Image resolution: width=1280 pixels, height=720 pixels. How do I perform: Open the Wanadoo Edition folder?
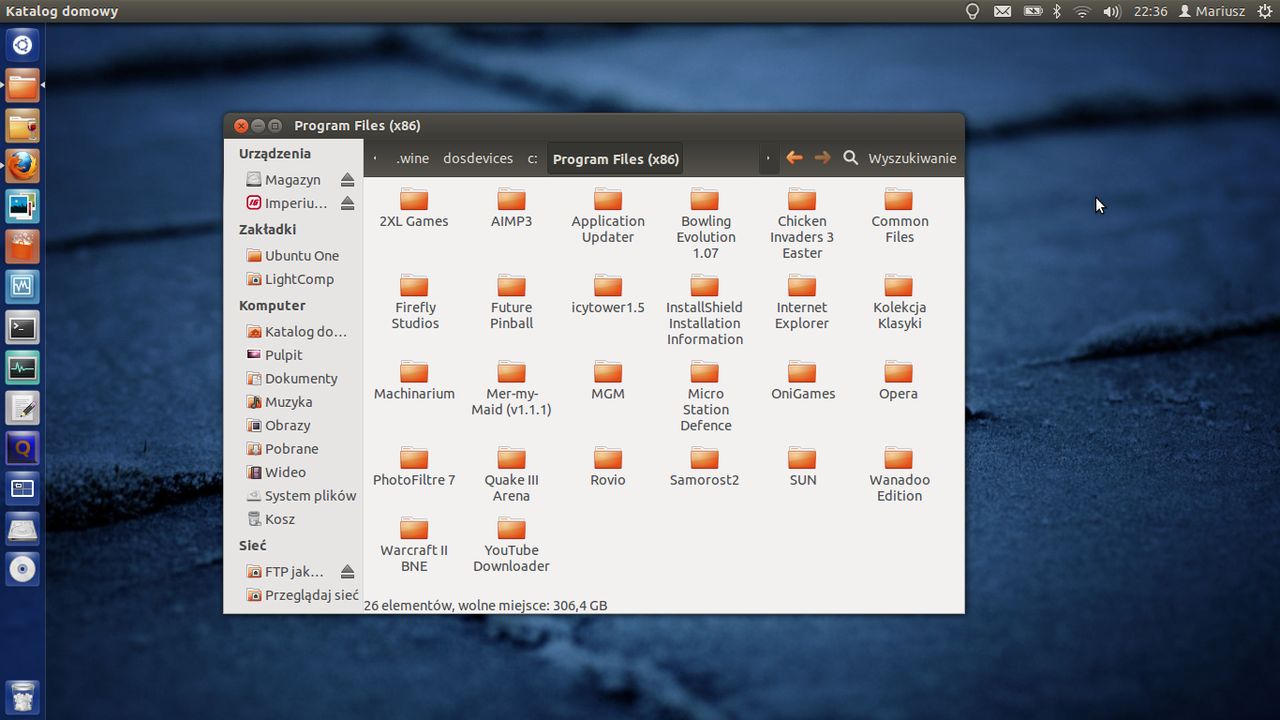point(899,474)
